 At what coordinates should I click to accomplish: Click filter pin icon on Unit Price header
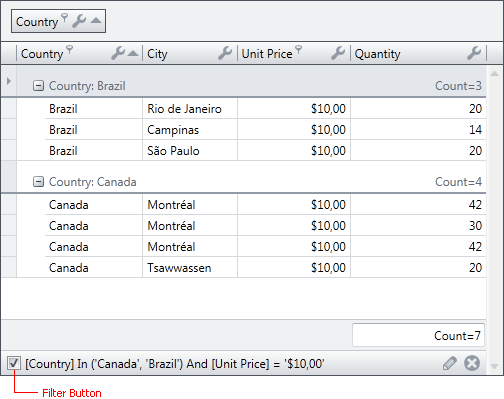(299, 49)
